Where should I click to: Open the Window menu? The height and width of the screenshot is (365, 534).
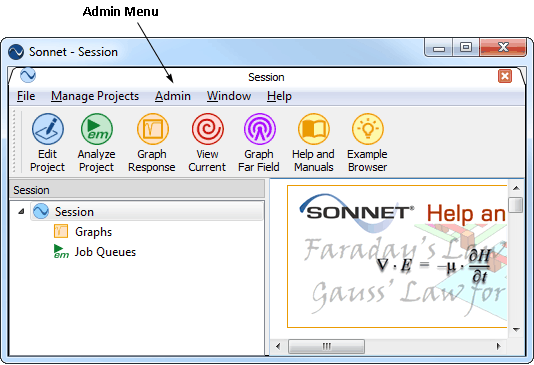coord(229,96)
